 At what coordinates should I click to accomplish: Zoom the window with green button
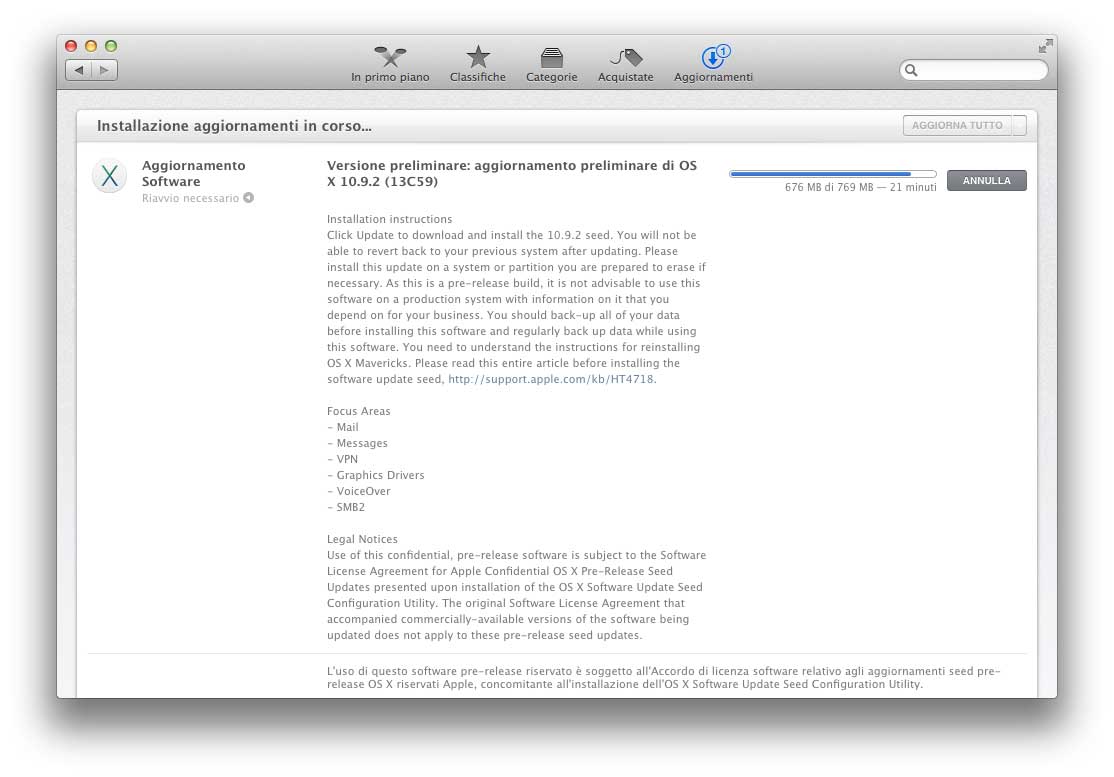coord(110,46)
